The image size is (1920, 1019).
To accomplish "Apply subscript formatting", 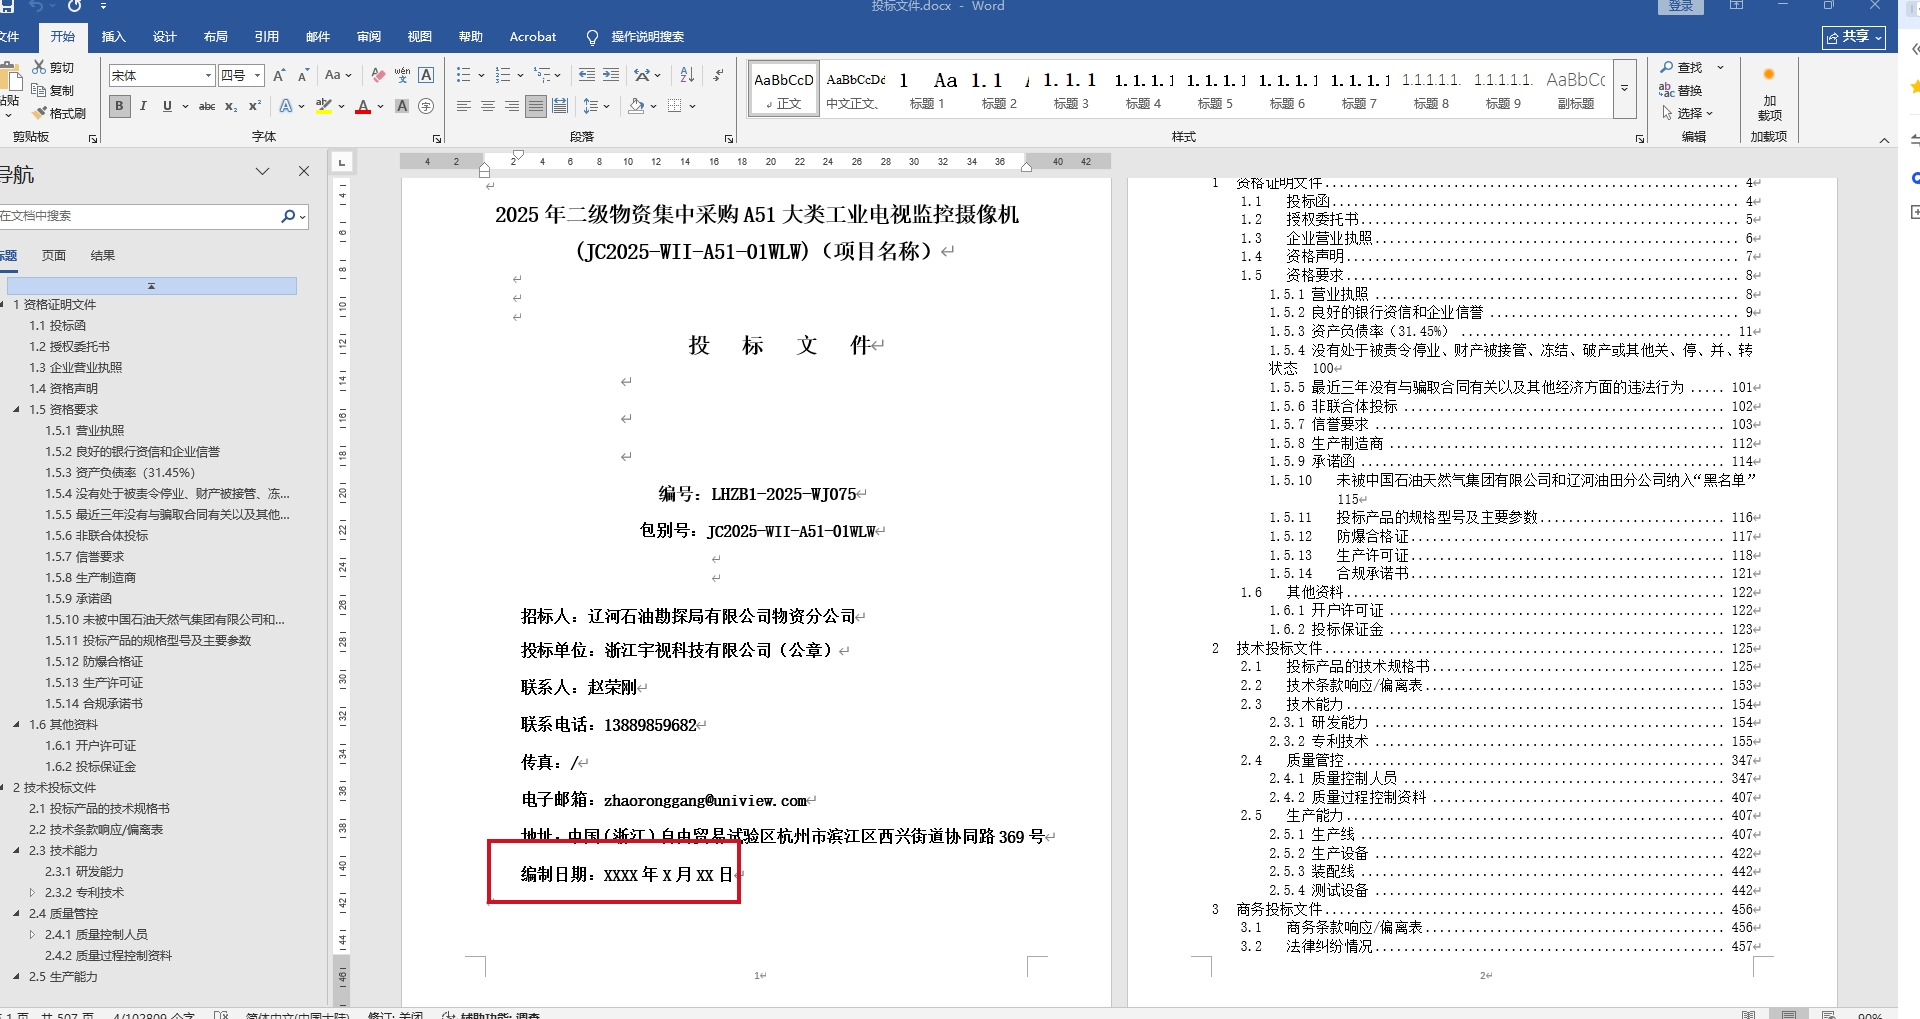I will [231, 106].
